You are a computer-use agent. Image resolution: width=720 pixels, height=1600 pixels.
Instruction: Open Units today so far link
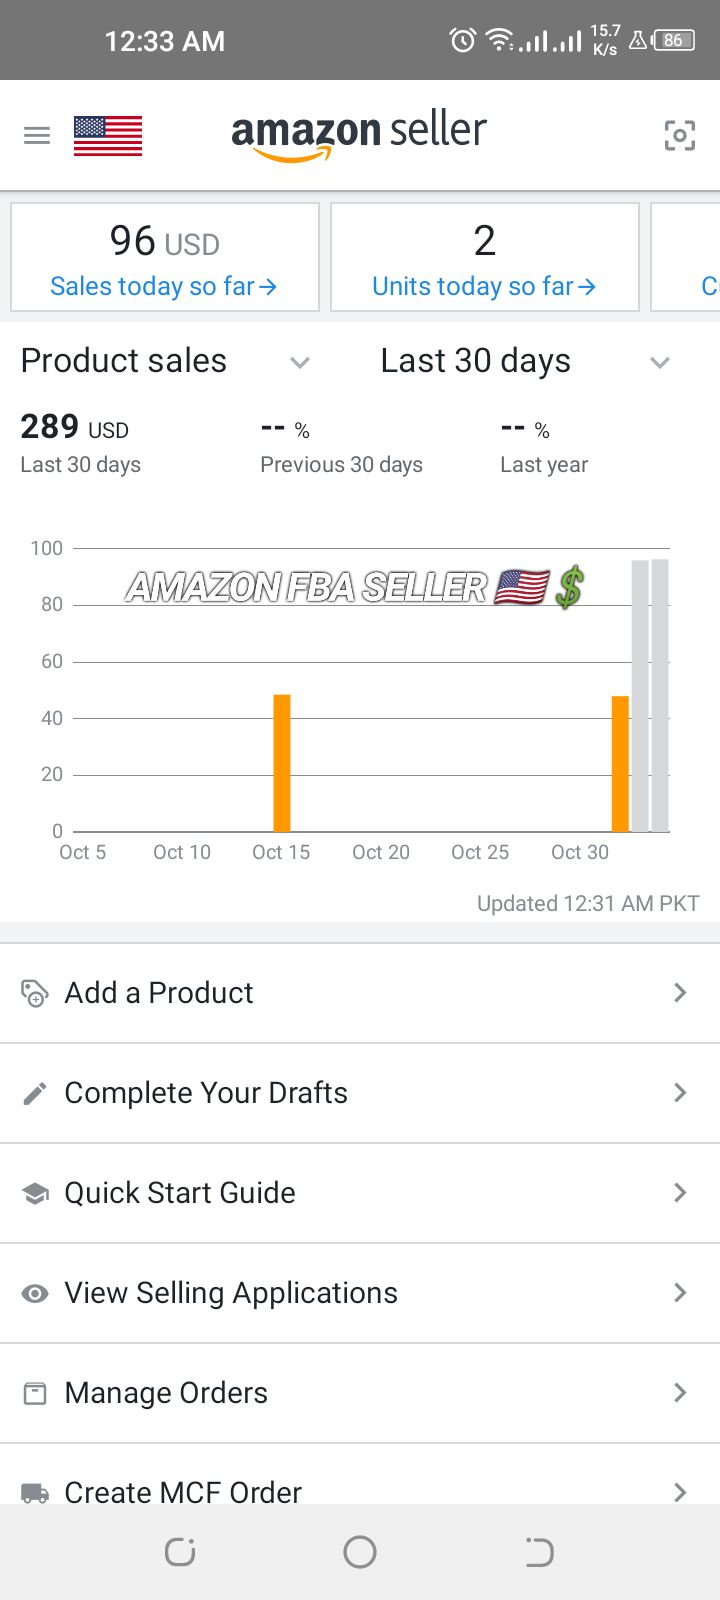[484, 287]
